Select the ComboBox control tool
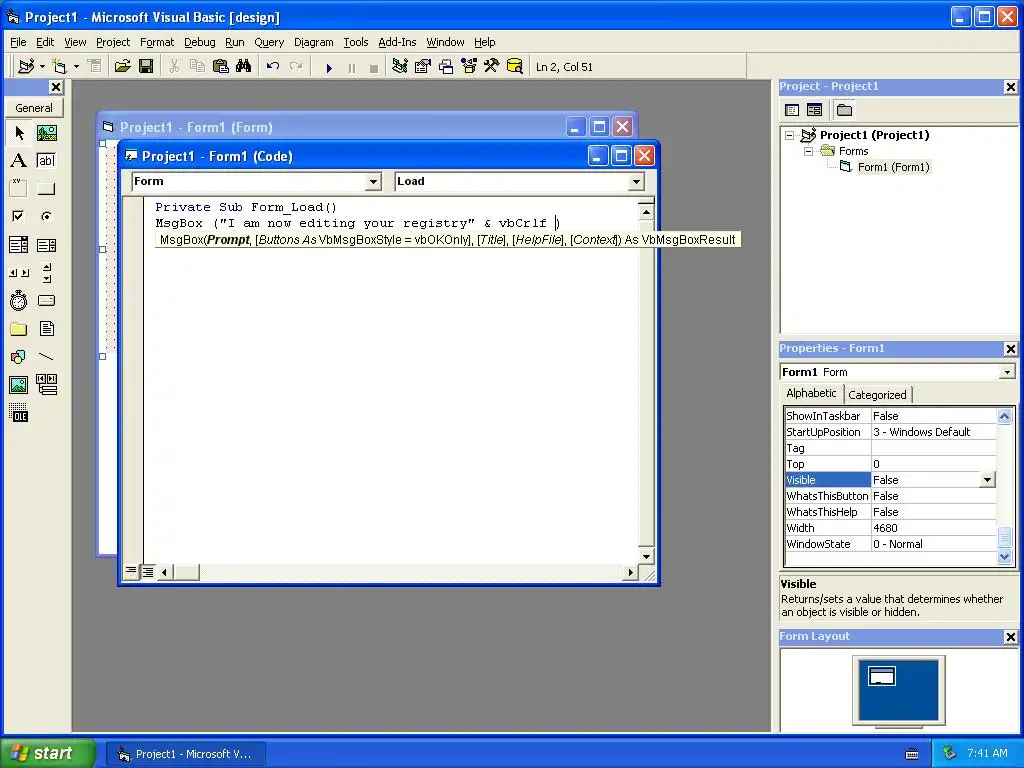 click(x=19, y=245)
